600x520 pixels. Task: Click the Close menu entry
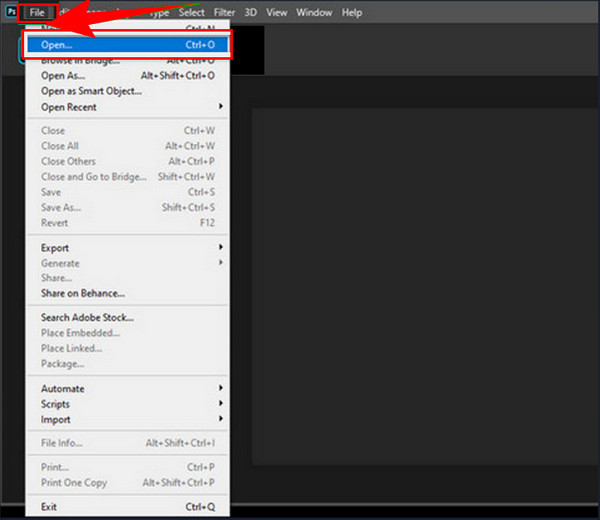click(x=127, y=130)
